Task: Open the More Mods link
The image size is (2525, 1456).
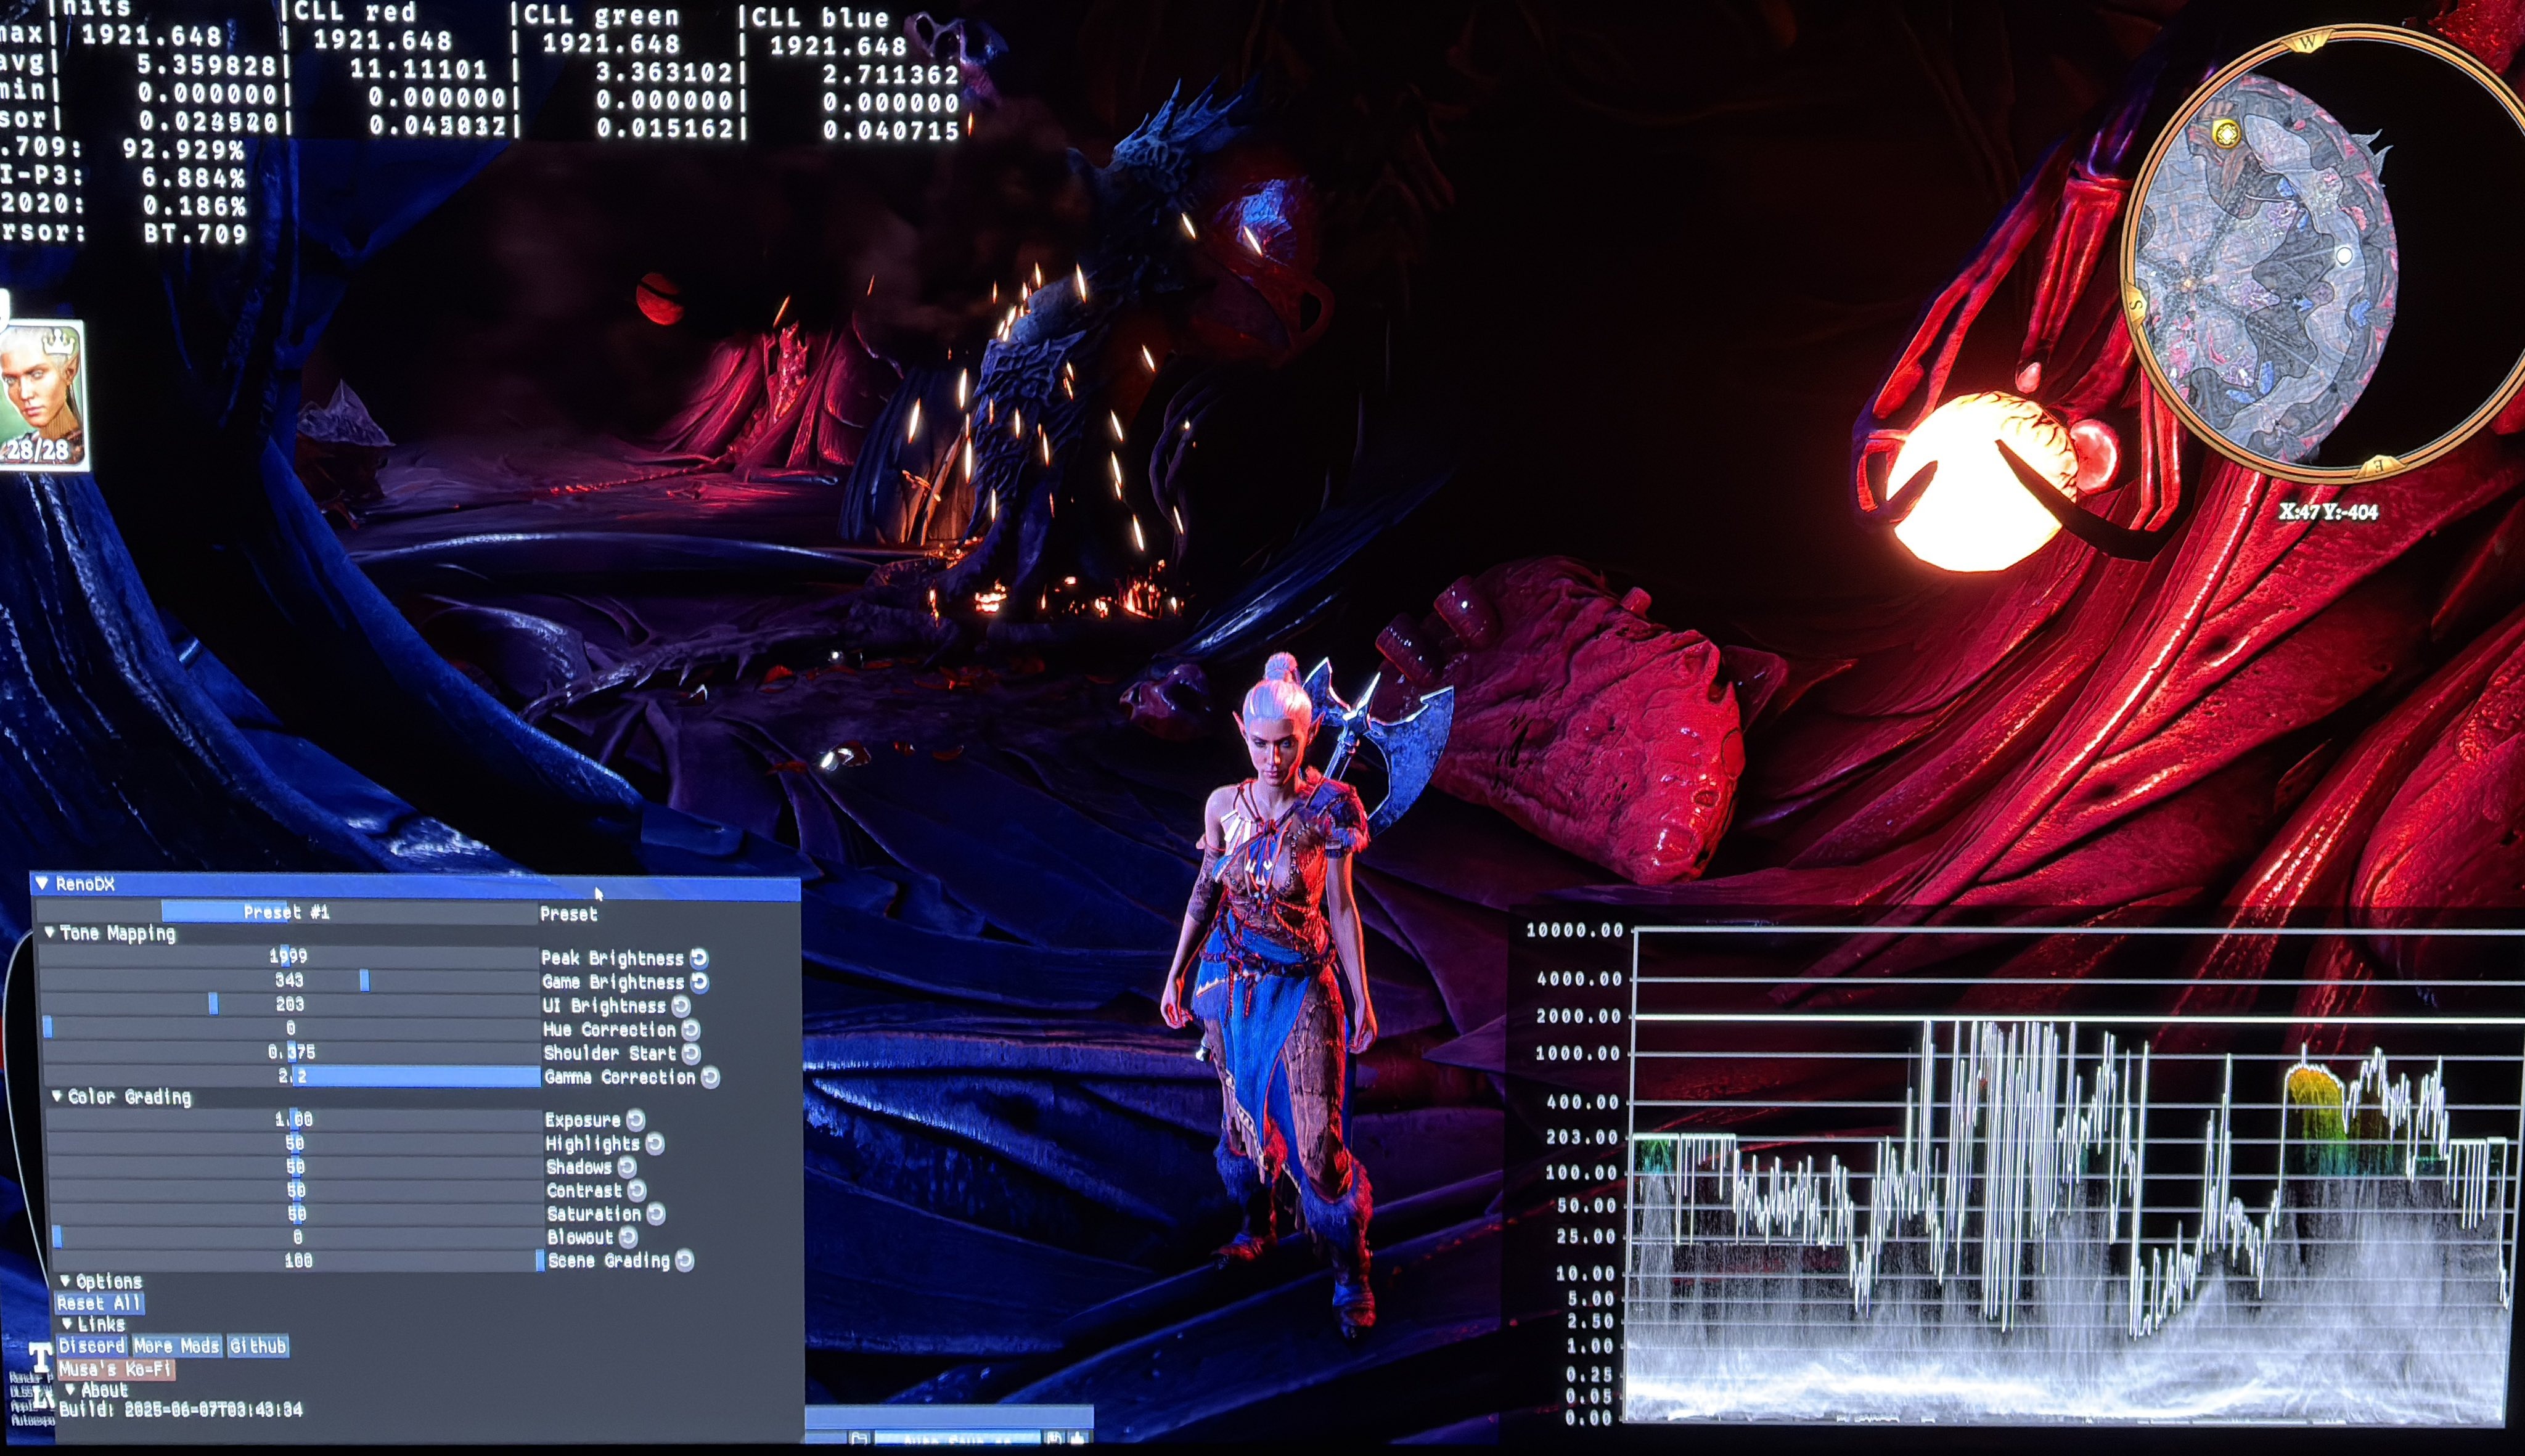Action: (177, 1346)
